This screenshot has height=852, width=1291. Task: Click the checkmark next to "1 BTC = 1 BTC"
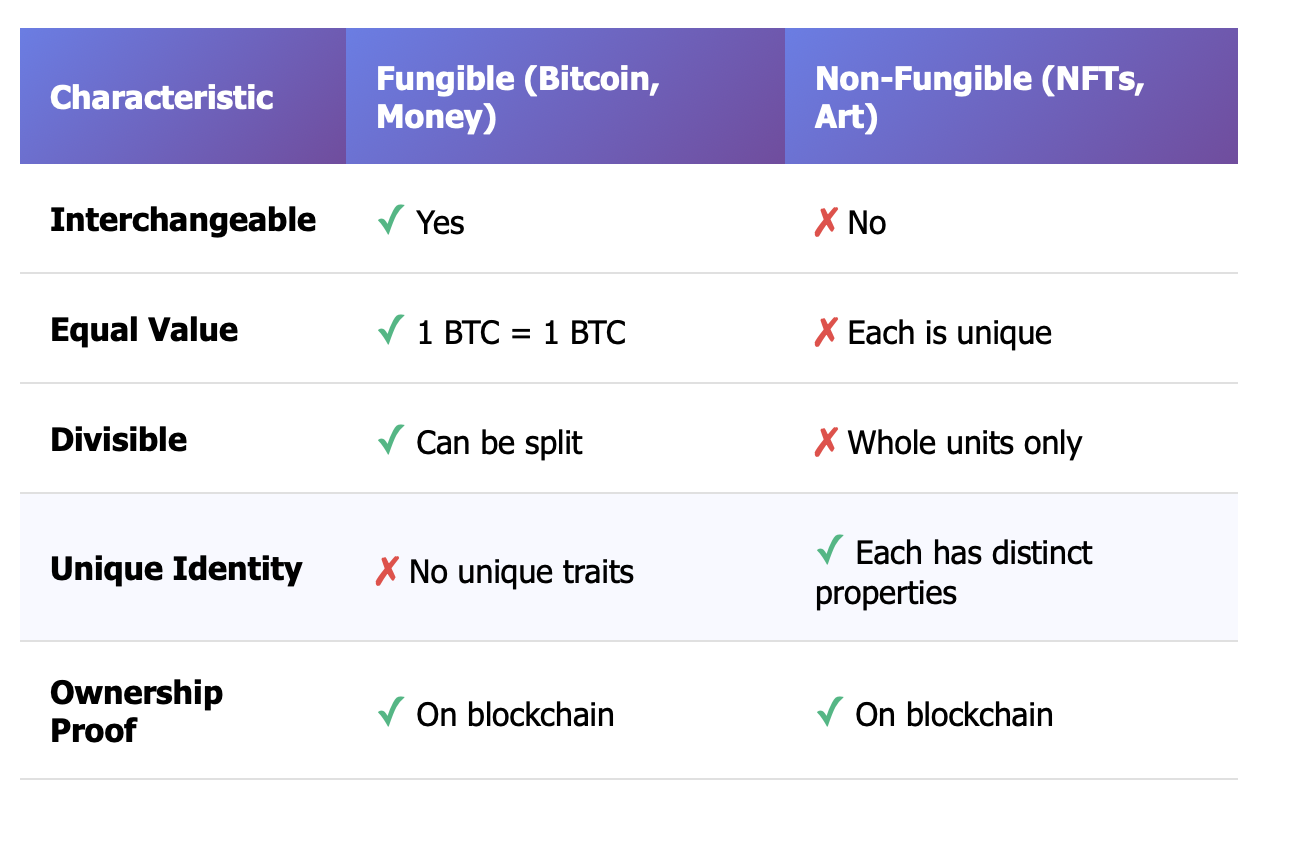(391, 330)
